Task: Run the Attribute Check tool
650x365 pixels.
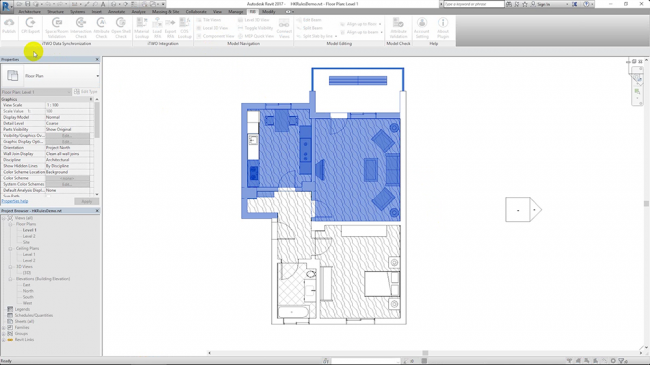Action: [101, 28]
